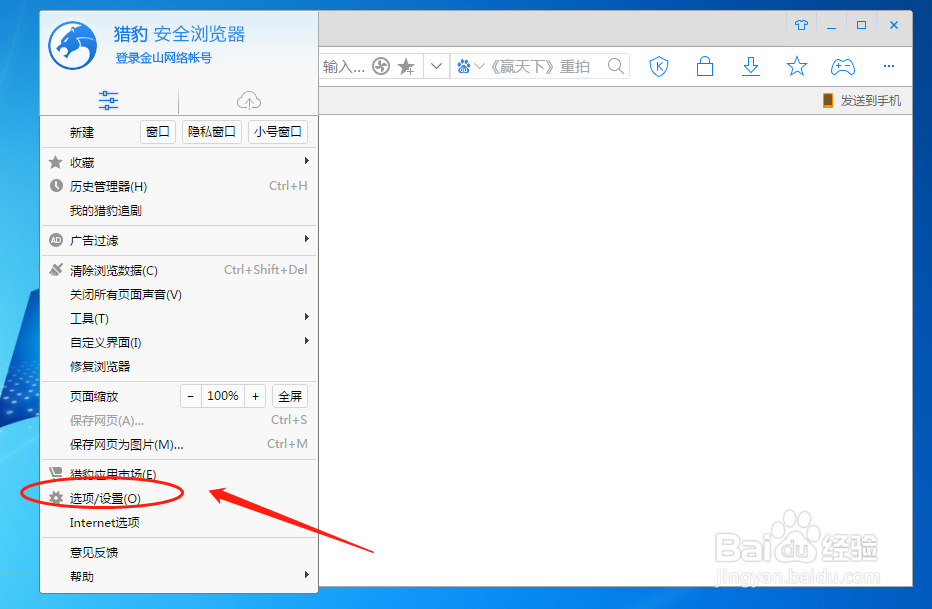Viewport: 932px width, 609px height.
Task: Open the gamepad games icon
Action: (x=843, y=67)
